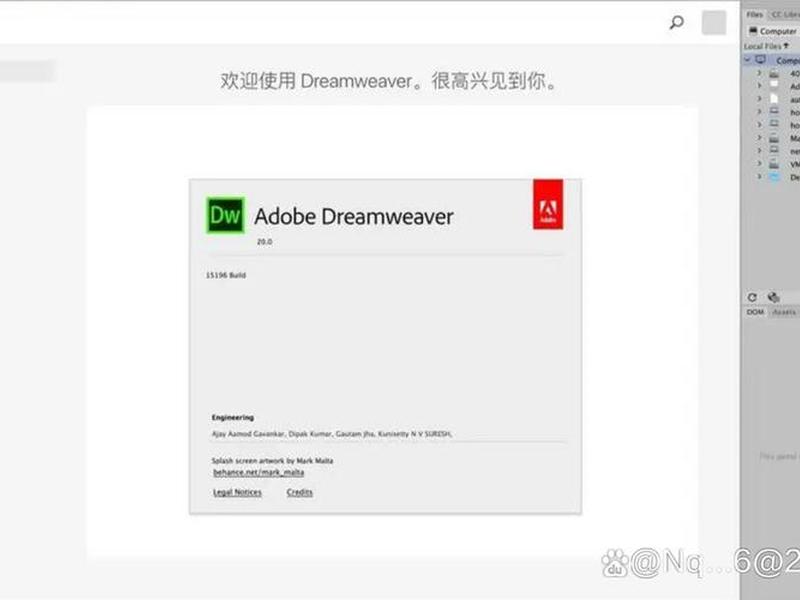
Task: Expand the 'au' file row
Action: (x=759, y=99)
